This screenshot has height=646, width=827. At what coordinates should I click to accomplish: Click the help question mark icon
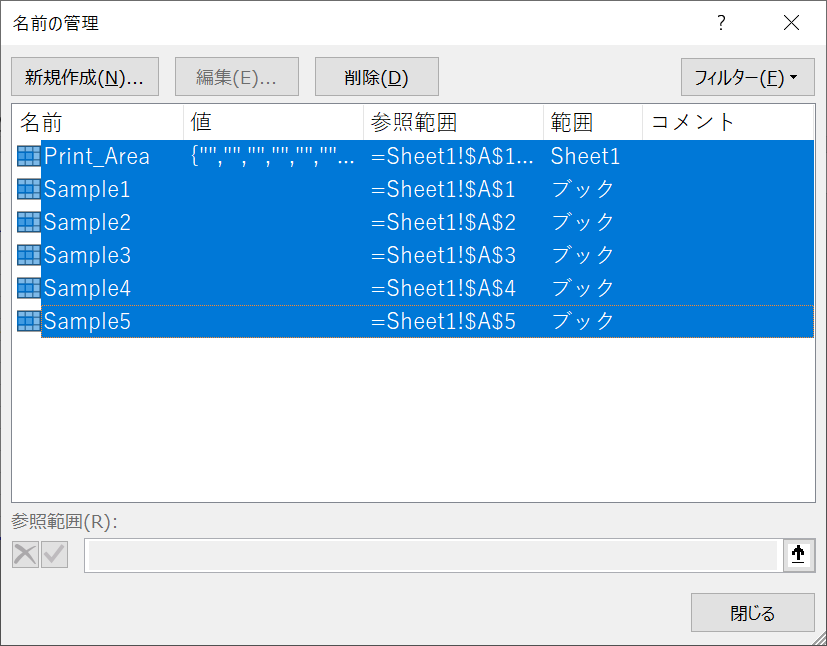coord(720,23)
